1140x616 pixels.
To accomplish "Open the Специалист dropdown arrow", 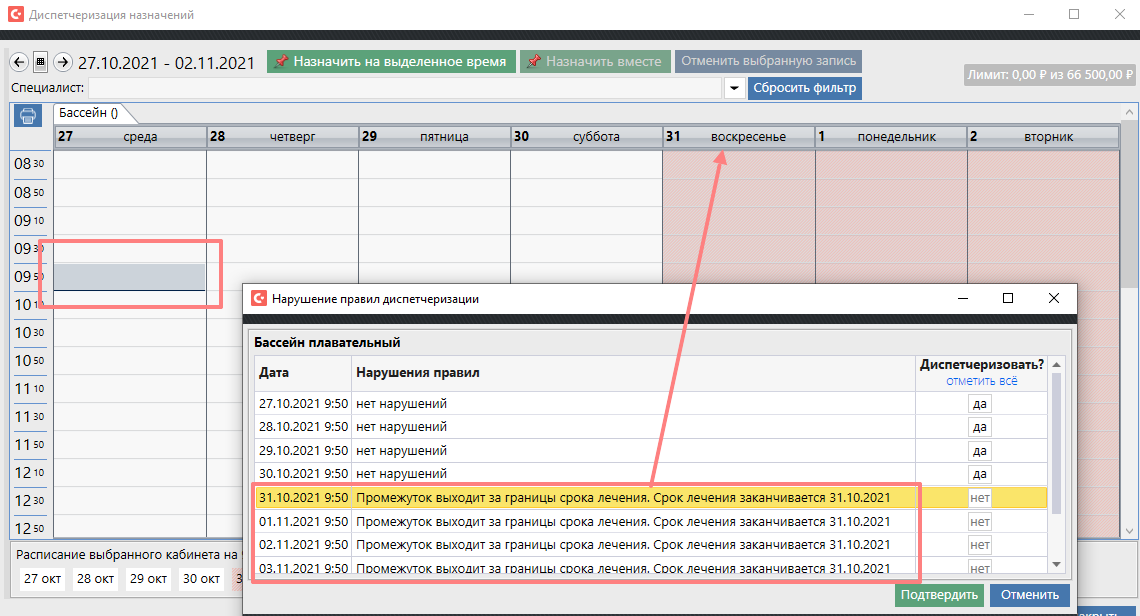I will [x=734, y=88].
